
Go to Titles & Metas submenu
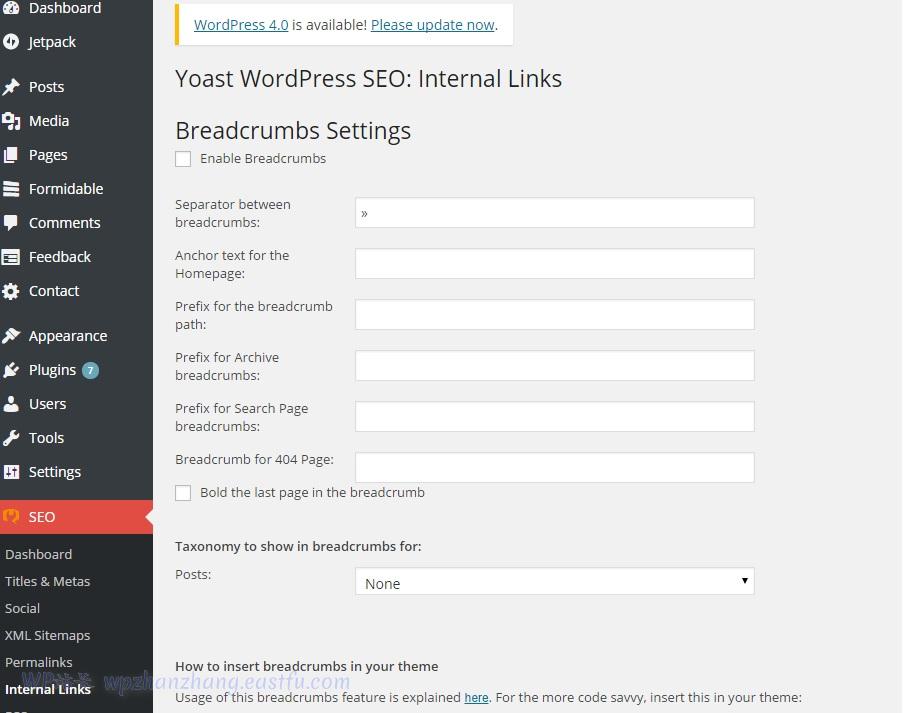(x=47, y=581)
